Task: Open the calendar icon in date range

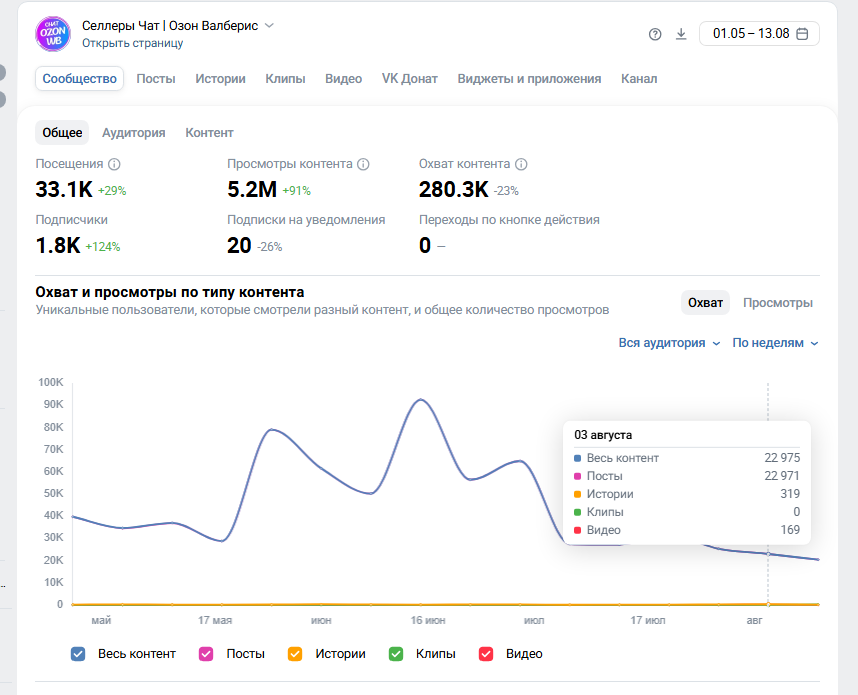Action: (802, 34)
